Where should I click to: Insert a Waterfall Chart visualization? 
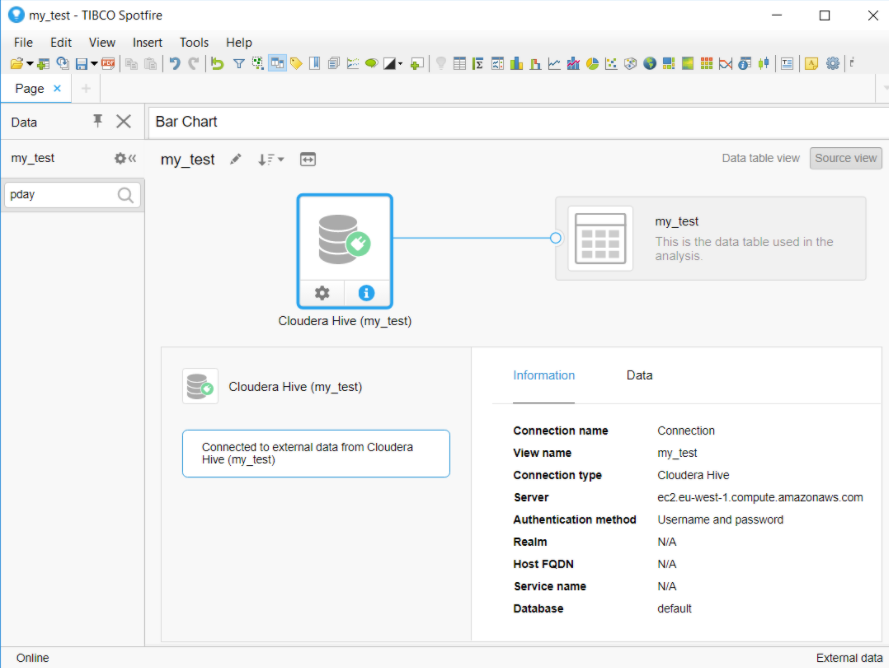tap(535, 64)
